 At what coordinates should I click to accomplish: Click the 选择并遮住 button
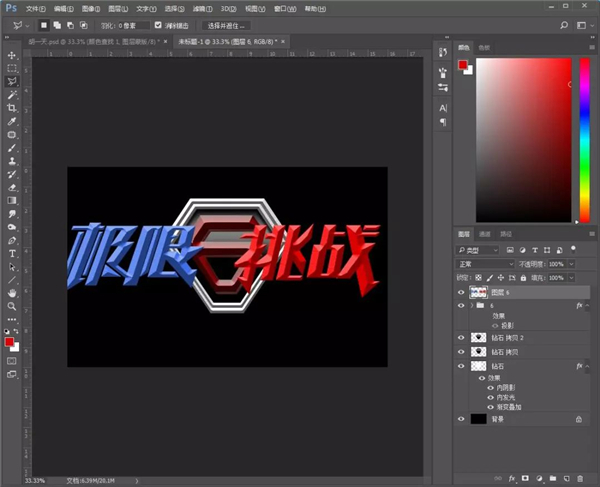click(226, 26)
